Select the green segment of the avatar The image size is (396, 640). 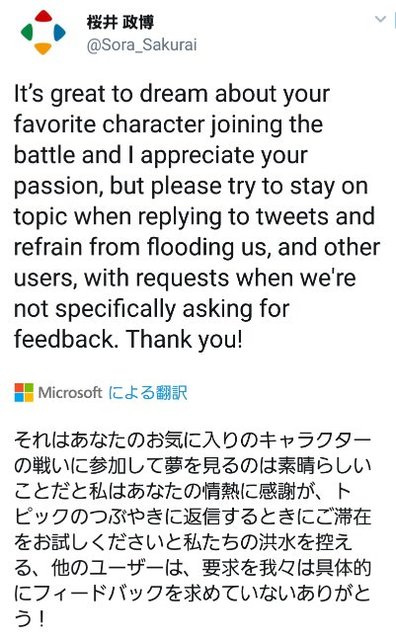click(x=27, y=32)
